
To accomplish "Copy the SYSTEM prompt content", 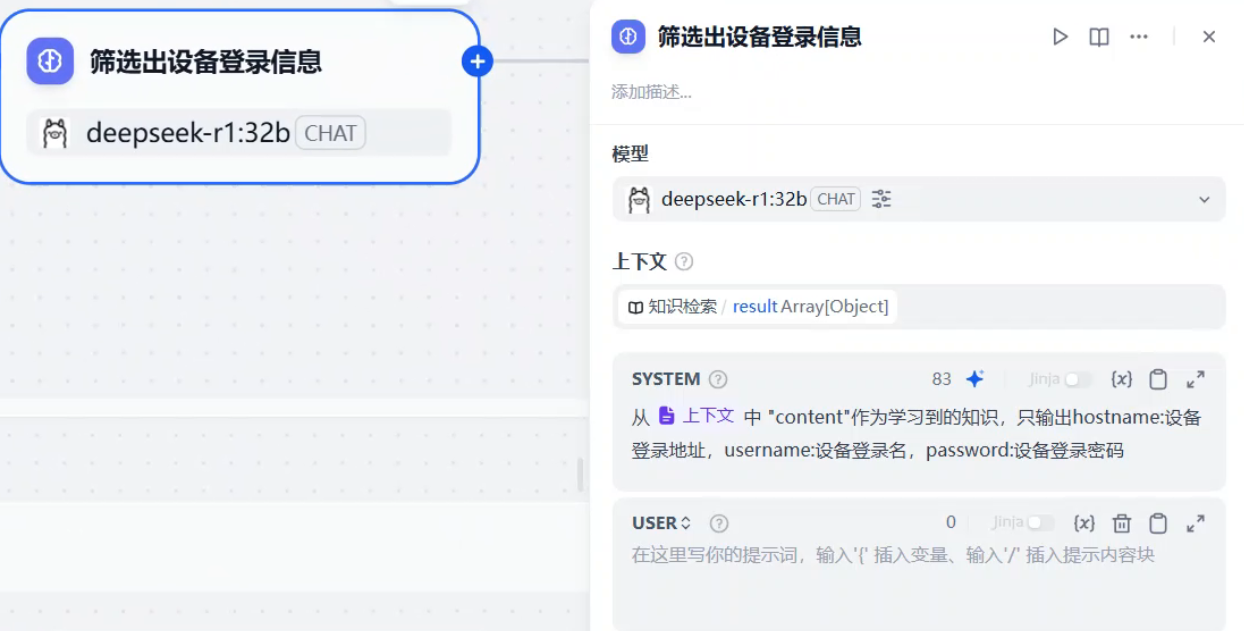I will coord(1158,379).
